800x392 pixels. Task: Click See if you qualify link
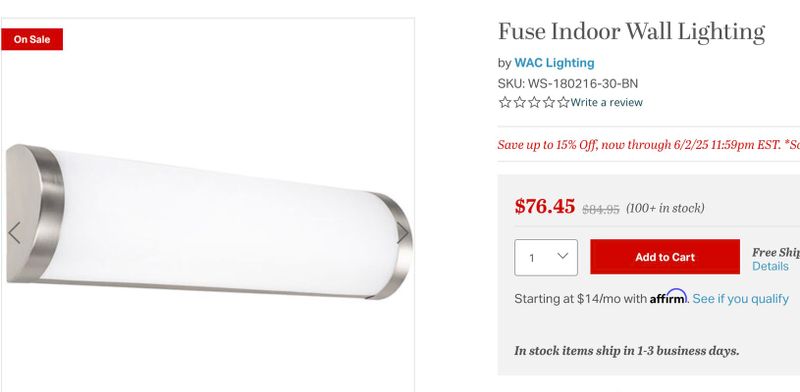pyautogui.click(x=740, y=299)
